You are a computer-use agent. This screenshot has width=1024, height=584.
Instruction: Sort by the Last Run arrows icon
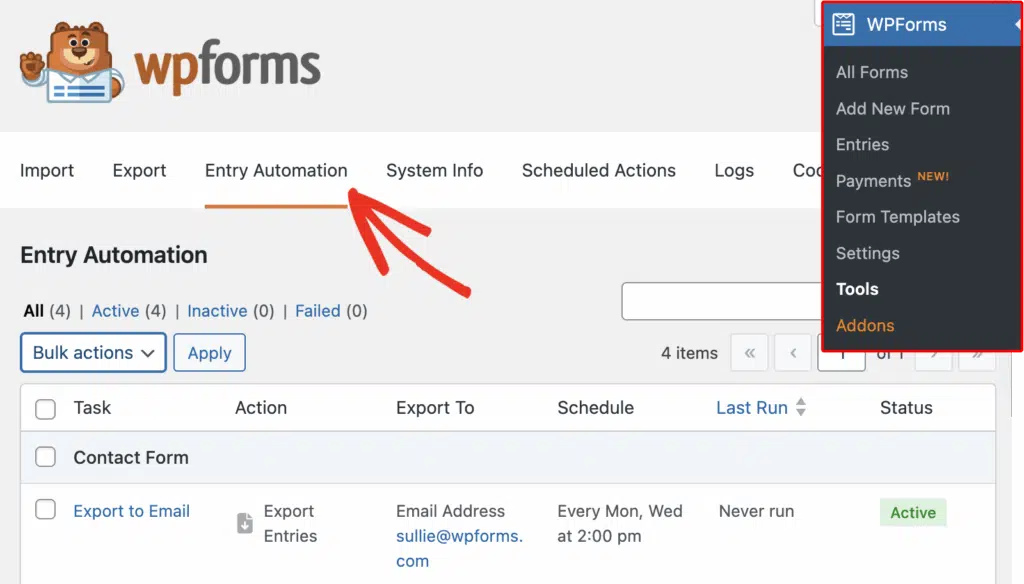pyautogui.click(x=801, y=407)
